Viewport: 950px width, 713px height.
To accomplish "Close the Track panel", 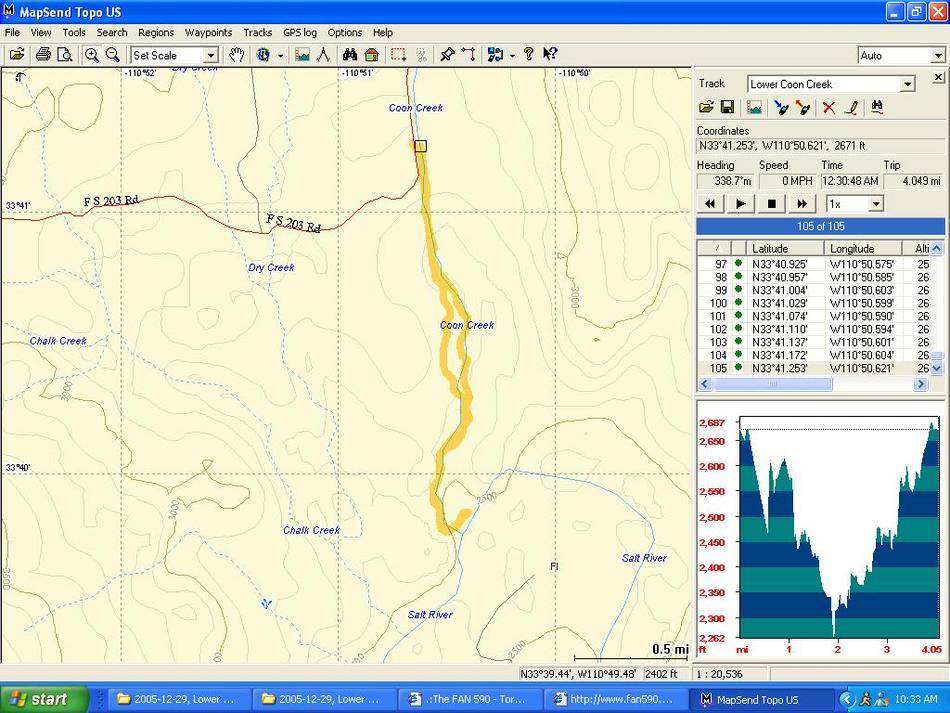I will 938,77.
